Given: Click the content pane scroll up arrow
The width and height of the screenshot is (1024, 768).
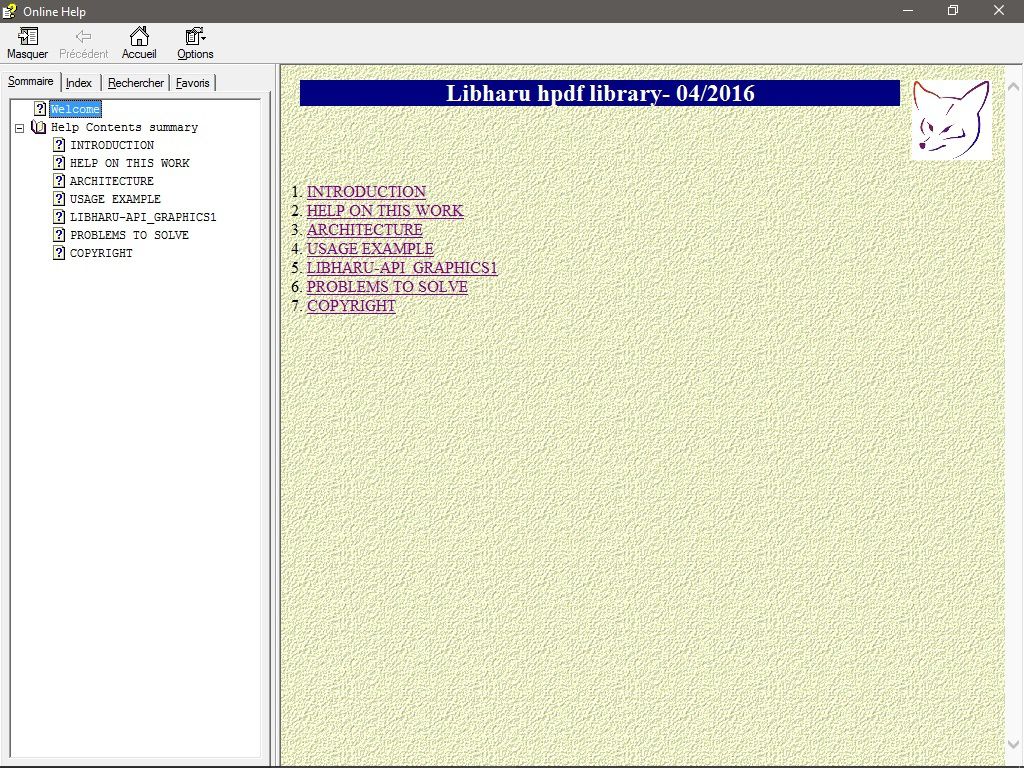Looking at the screenshot, I should click(x=1014, y=86).
